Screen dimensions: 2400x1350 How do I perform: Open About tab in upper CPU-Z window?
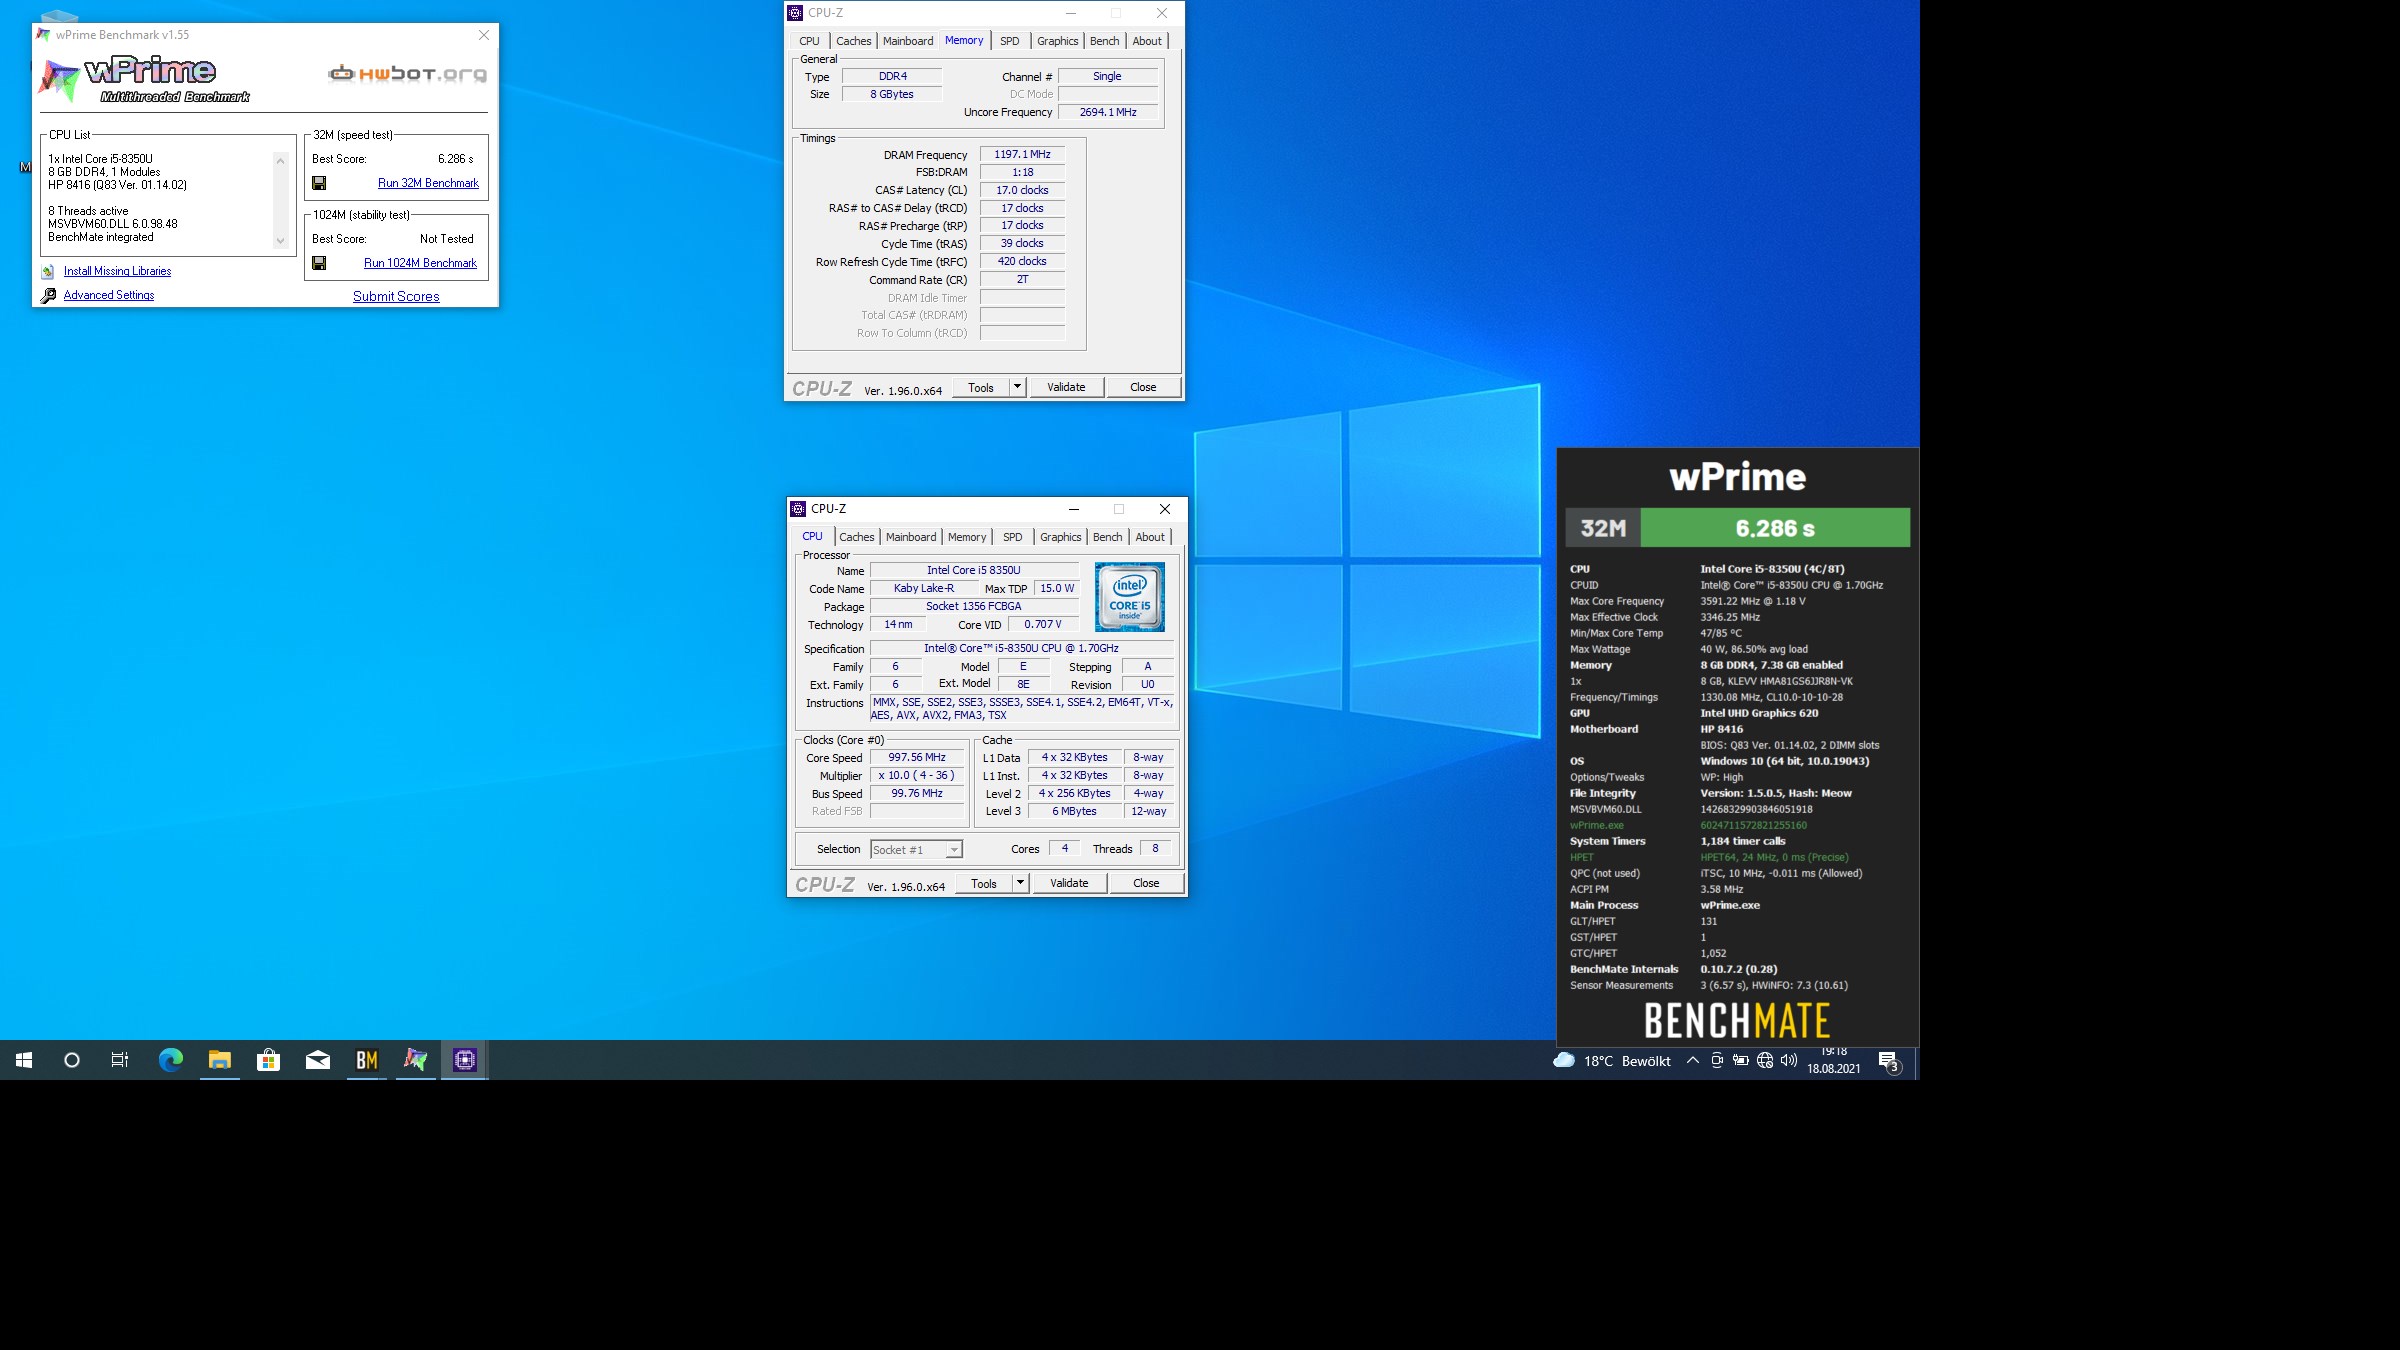(1147, 41)
